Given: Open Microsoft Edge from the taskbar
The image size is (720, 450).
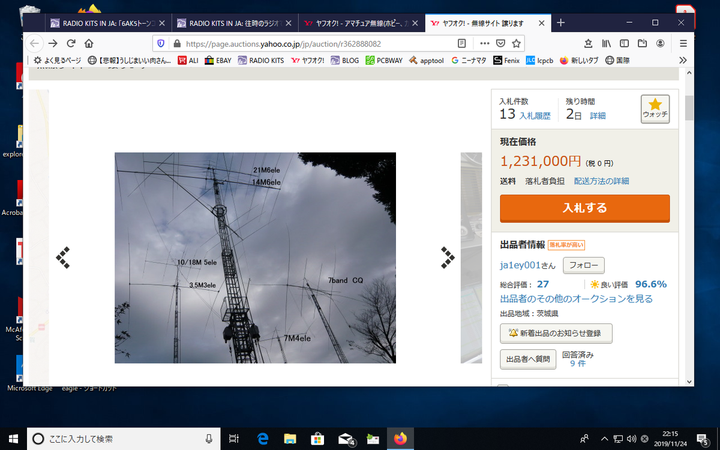Looking at the screenshot, I should (x=264, y=438).
